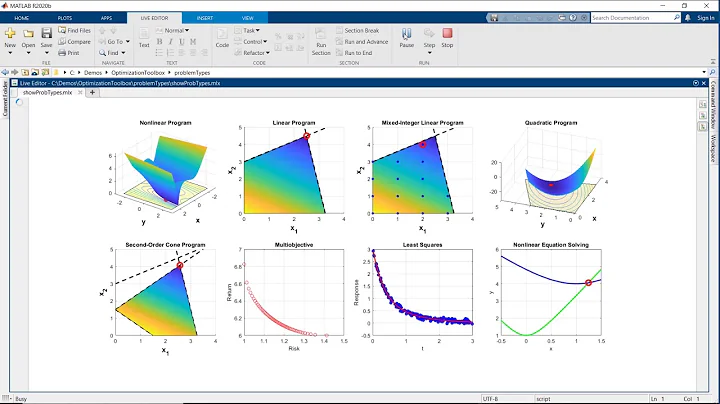The height and width of the screenshot is (404, 720).
Task: Click Demos in the folder path
Action: pos(93,73)
